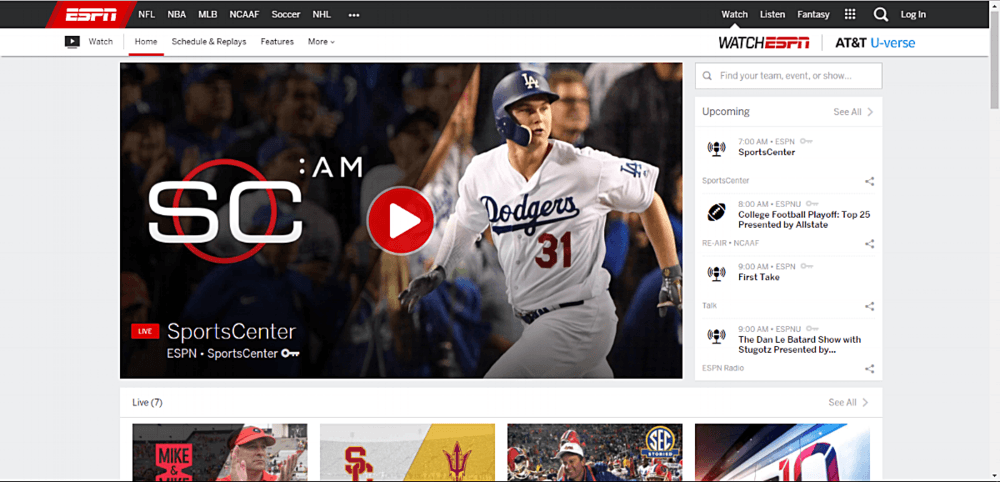The width and height of the screenshot is (1000, 482).
Task: Click the chevron next to Upcoming See All
Action: [870, 112]
